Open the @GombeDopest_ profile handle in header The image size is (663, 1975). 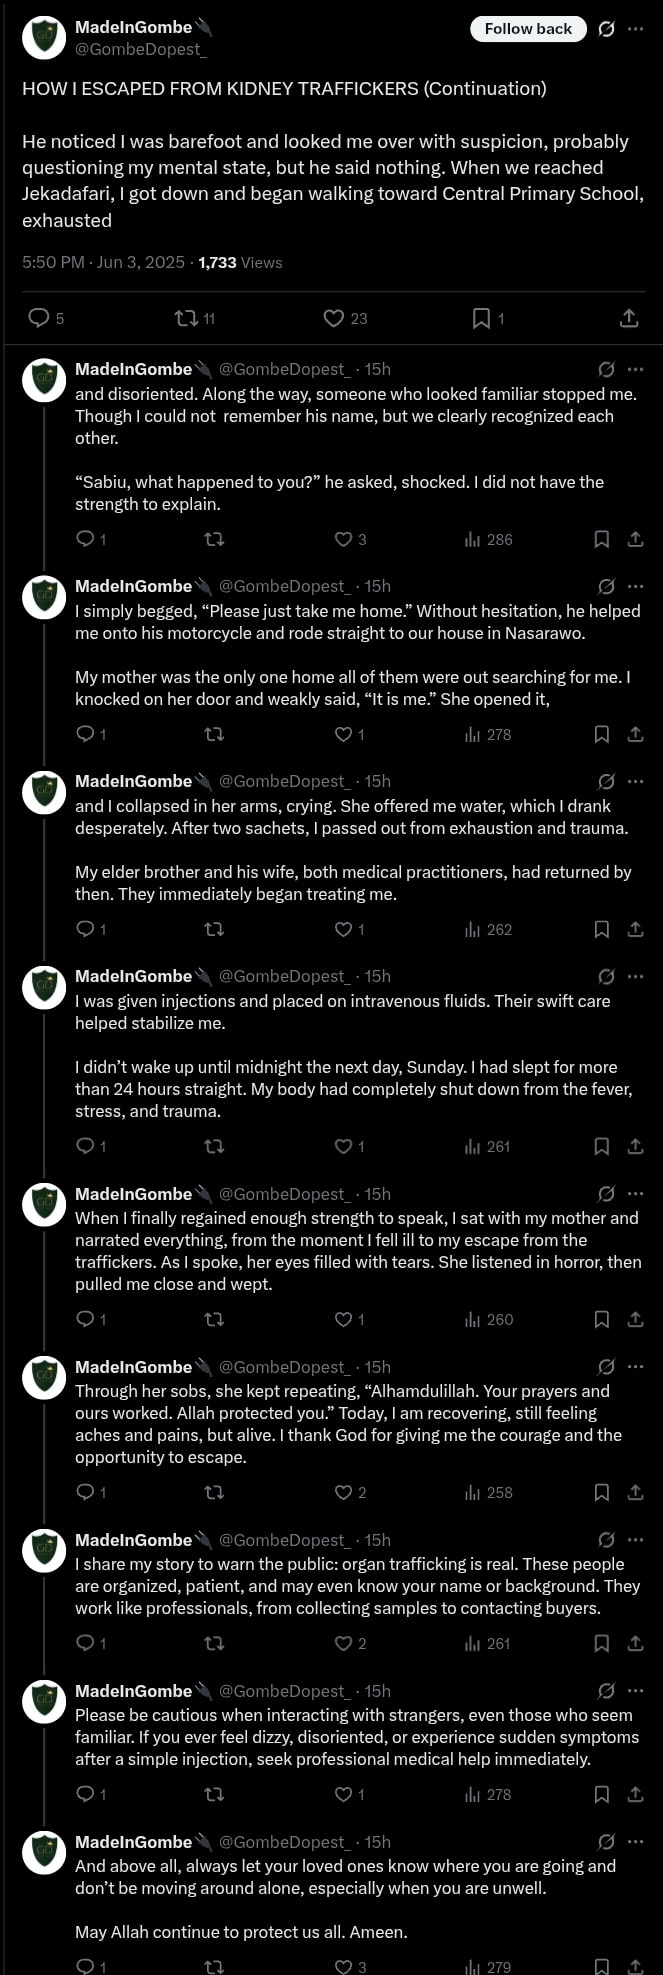[x=140, y=49]
